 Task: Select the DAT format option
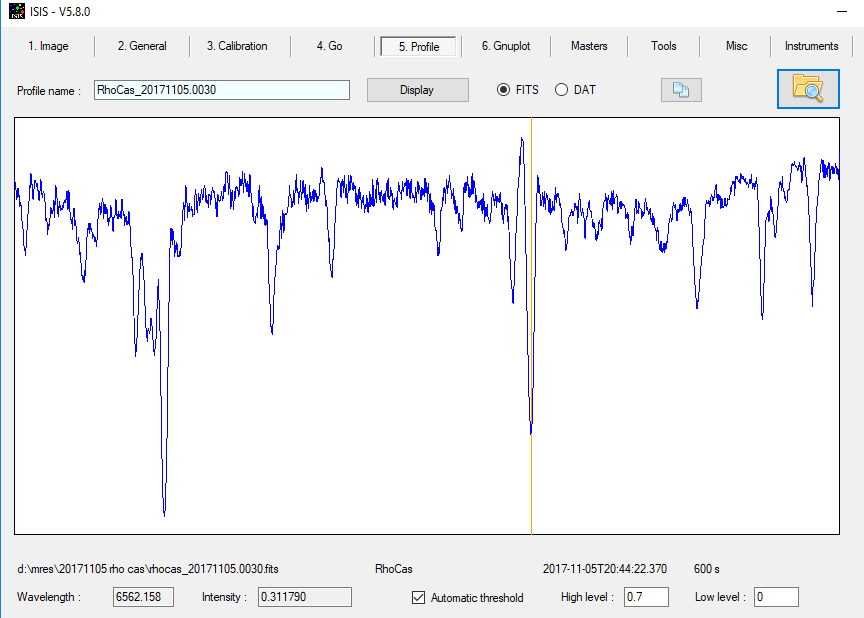coord(561,90)
